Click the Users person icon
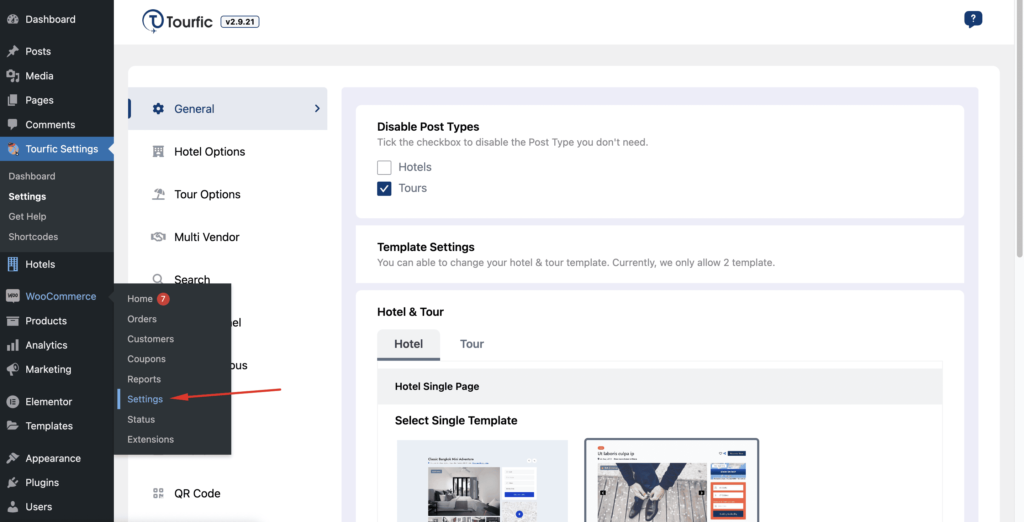1024x522 pixels. pos(12,506)
